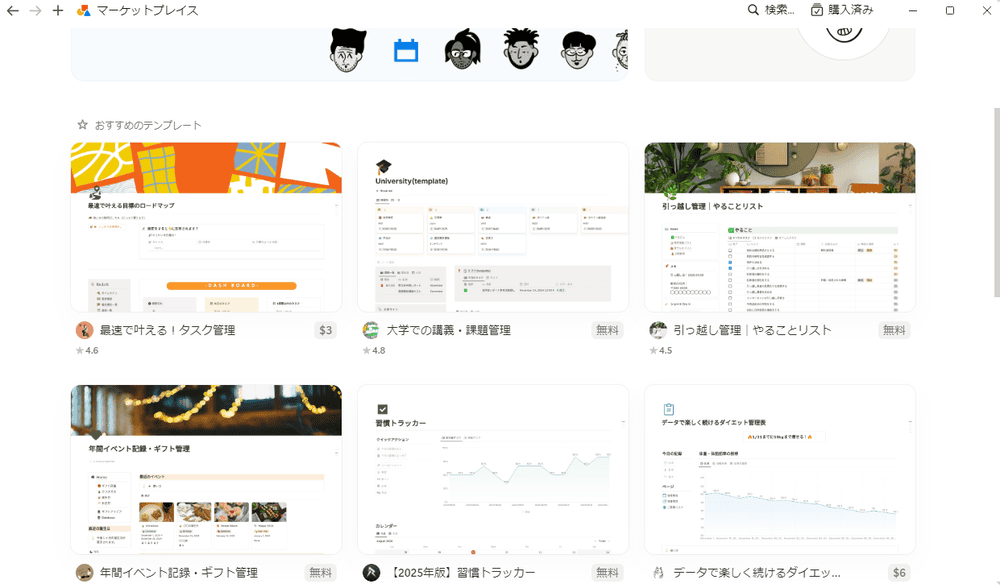Open the 大学での講義・課題管理 template link
1000x588 pixels.
click(448, 330)
